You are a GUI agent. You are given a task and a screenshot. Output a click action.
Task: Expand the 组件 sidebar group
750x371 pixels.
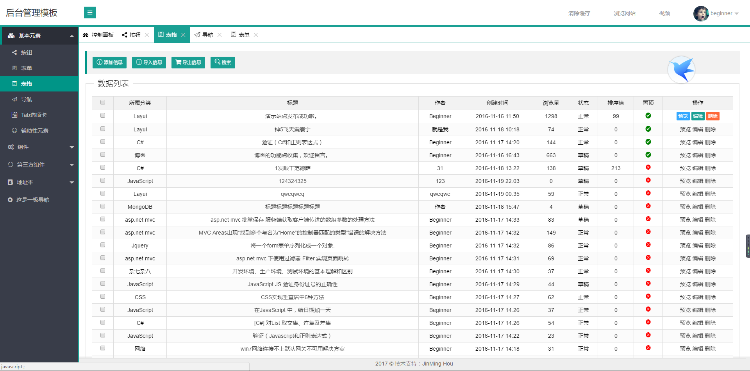[x=39, y=147]
